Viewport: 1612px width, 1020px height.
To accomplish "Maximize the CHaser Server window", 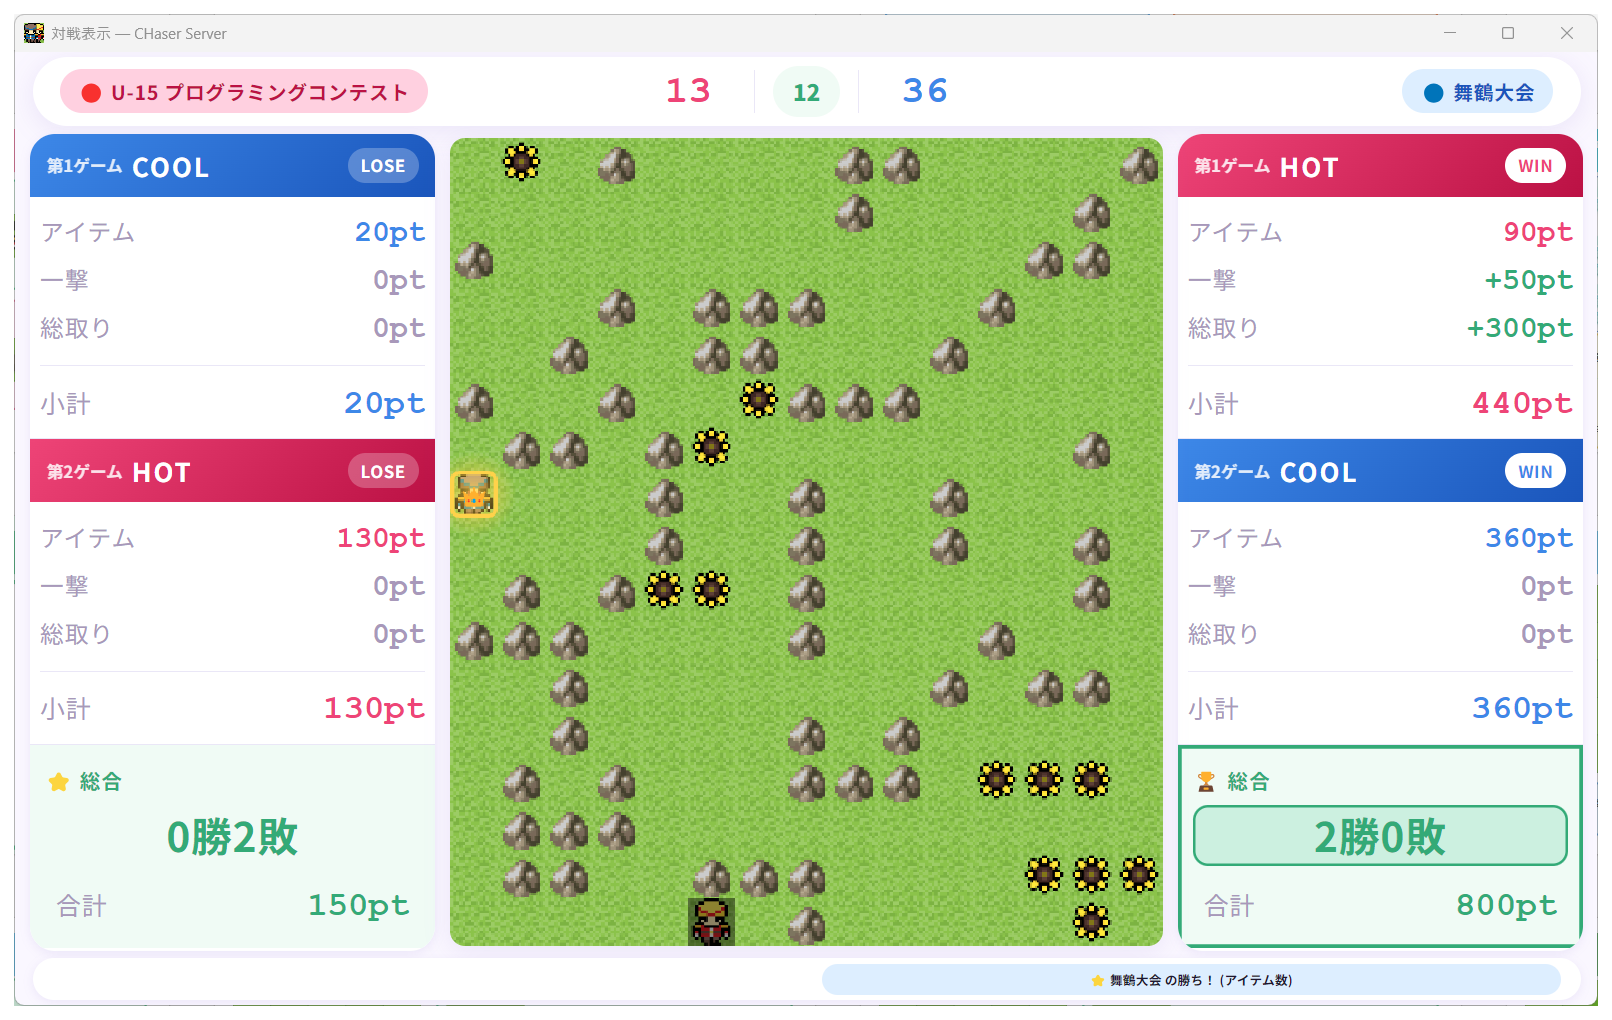I will [x=1508, y=33].
